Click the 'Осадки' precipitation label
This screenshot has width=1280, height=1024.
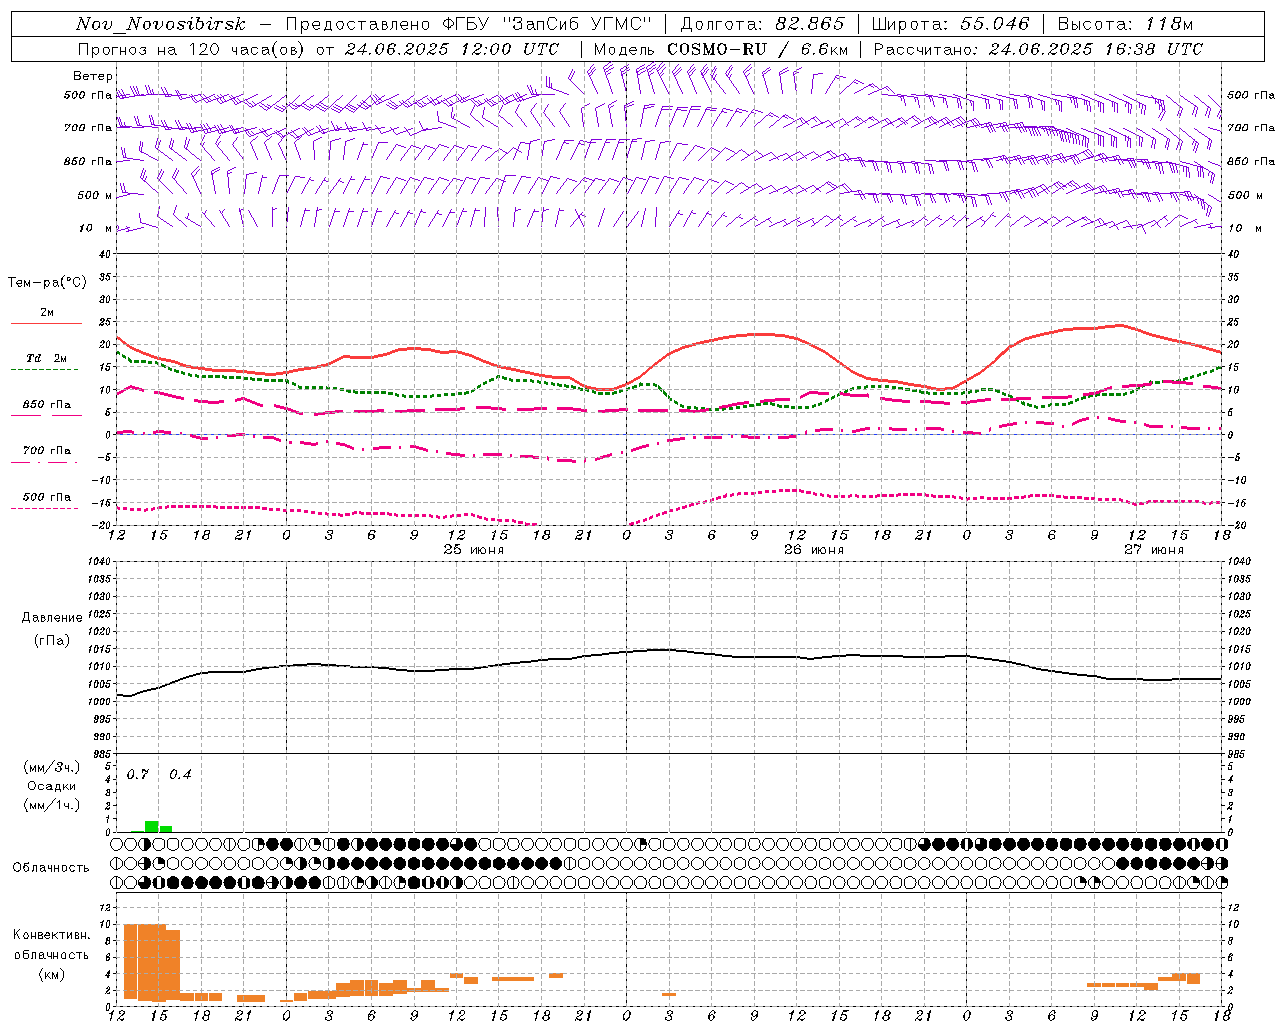click(x=52, y=786)
